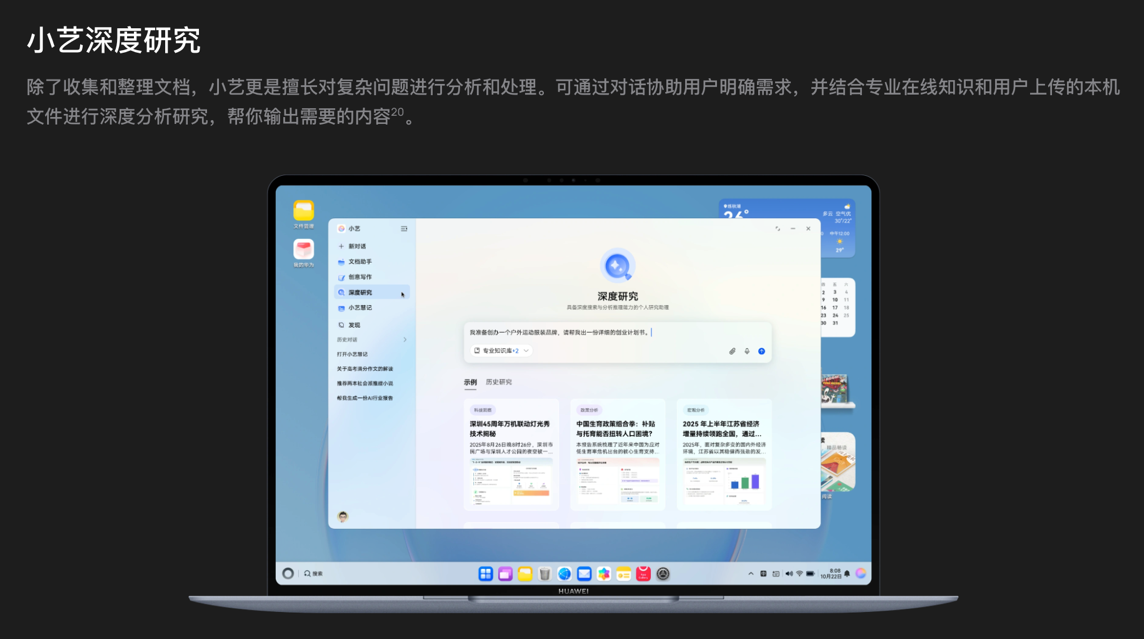
Task: Expand the 历史对话 section arrow
Action: (405, 340)
